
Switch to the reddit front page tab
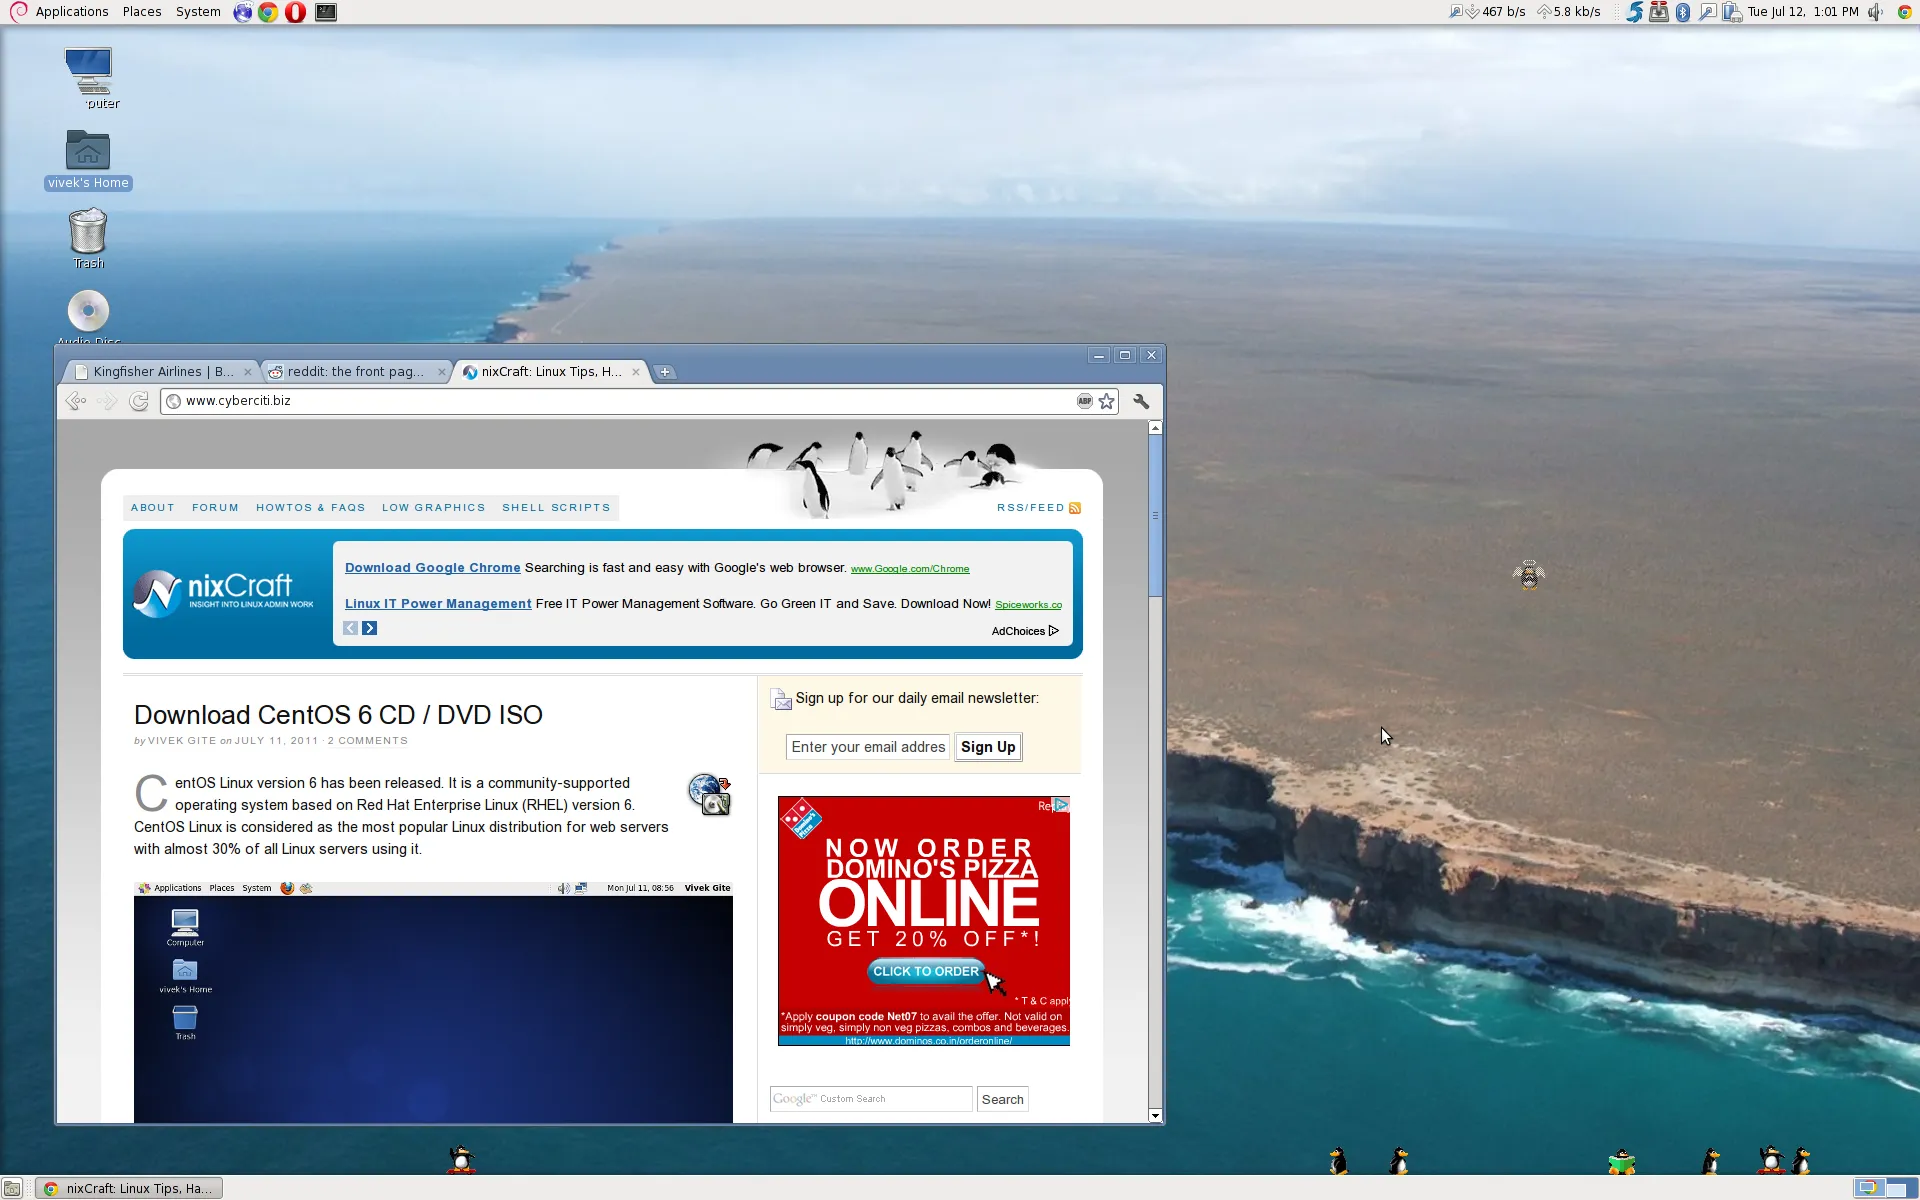point(355,372)
